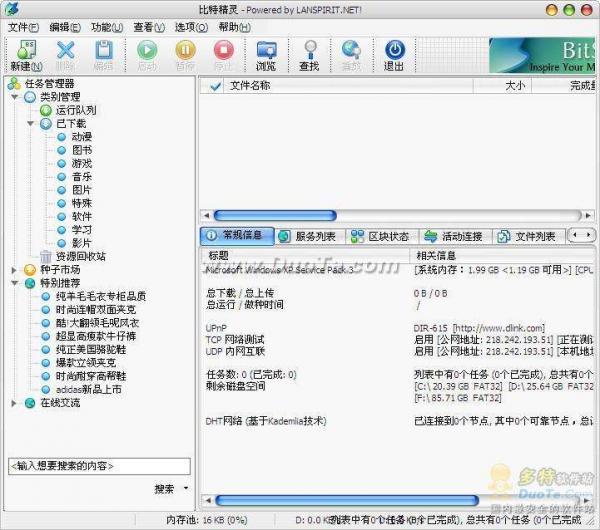Image resolution: width=600 pixels, height=530 pixels.
Task: Select the 游戏 category
Action: coord(82,164)
